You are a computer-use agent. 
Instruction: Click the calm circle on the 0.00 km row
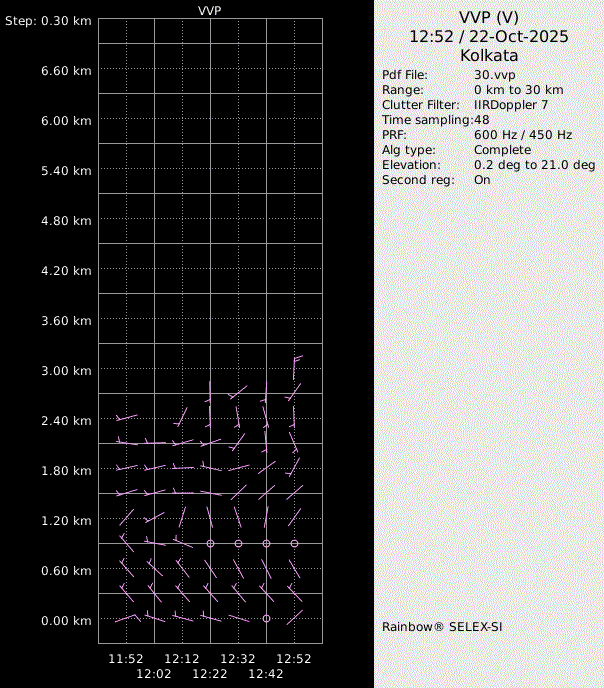pos(266,619)
